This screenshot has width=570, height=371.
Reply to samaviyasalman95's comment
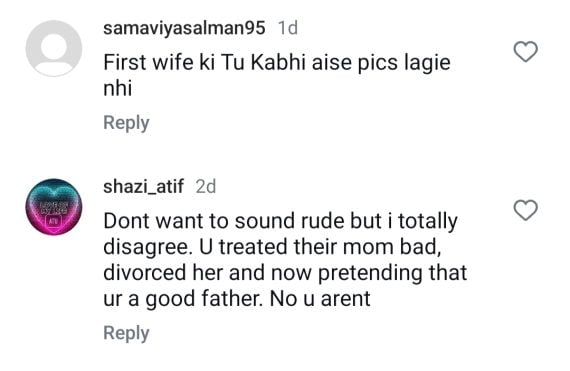click(126, 123)
